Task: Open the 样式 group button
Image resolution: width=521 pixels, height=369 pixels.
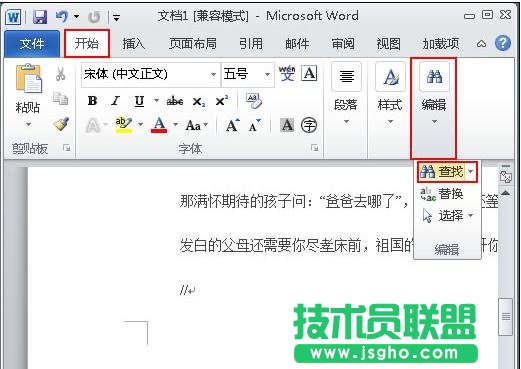Action: 390,94
